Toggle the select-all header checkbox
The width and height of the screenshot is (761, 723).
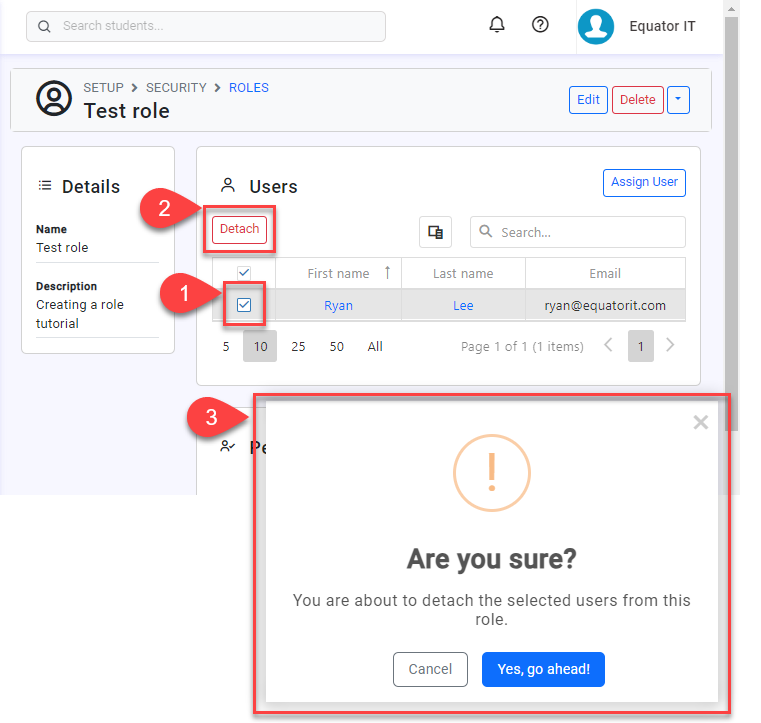(244, 273)
